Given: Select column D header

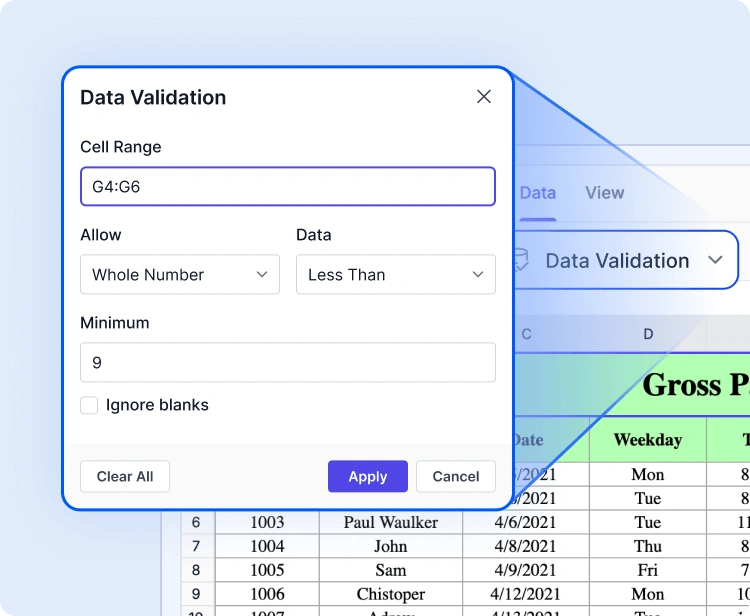Looking at the screenshot, I should pos(648,334).
